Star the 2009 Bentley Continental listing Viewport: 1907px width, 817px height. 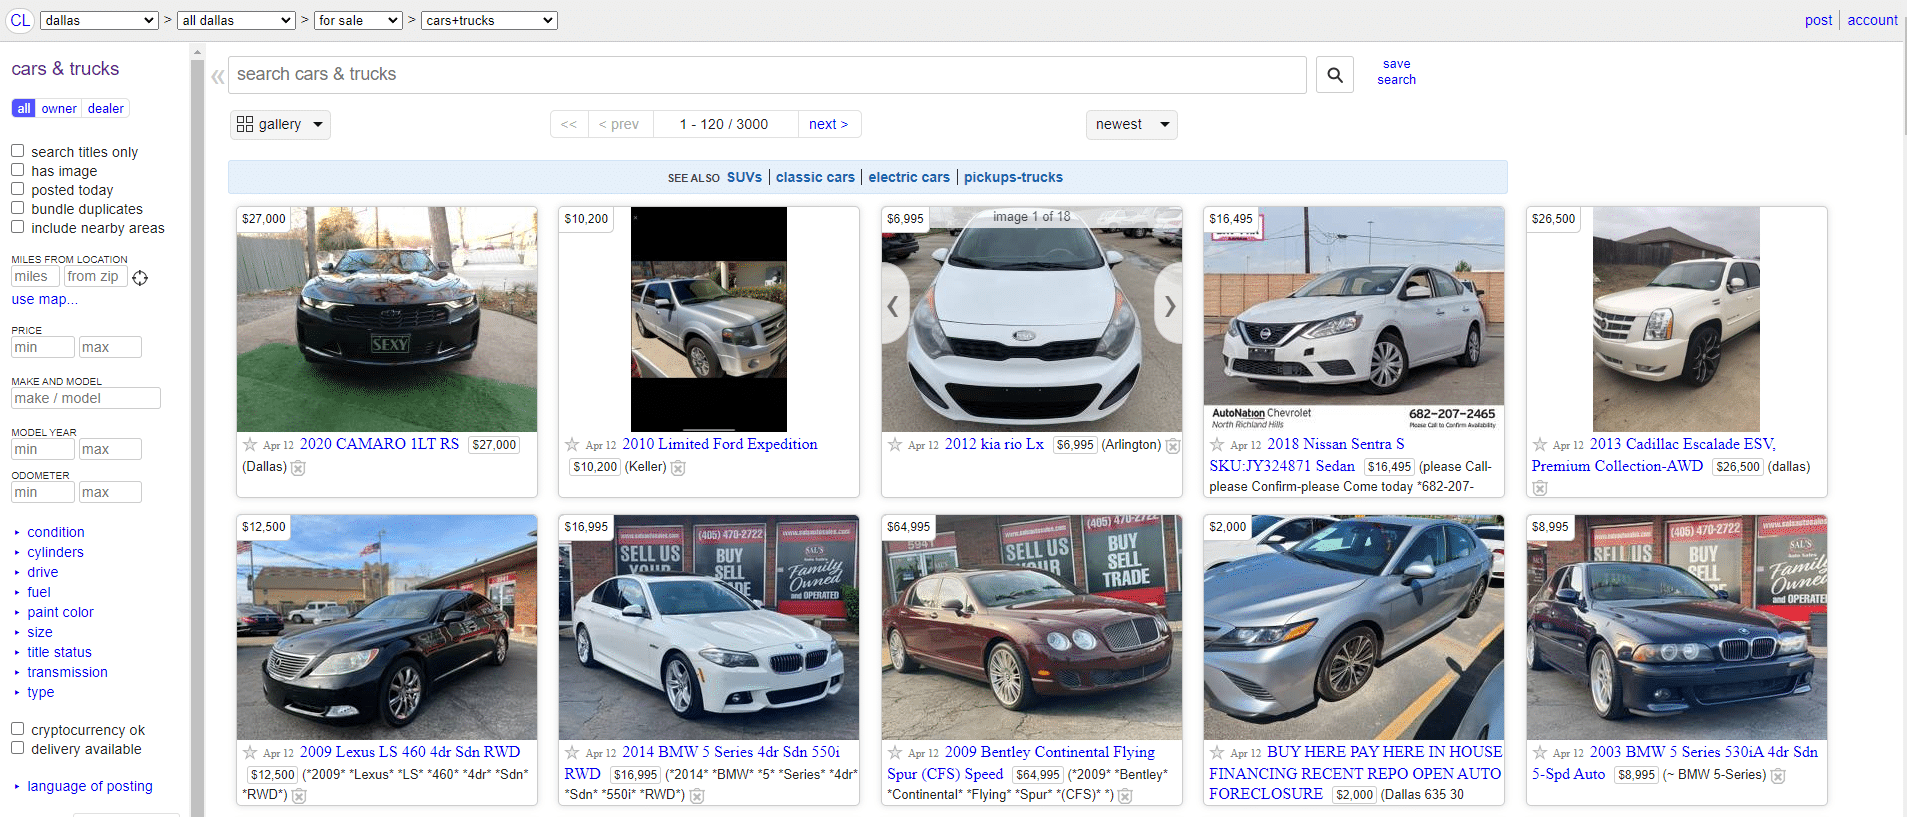[x=895, y=753]
